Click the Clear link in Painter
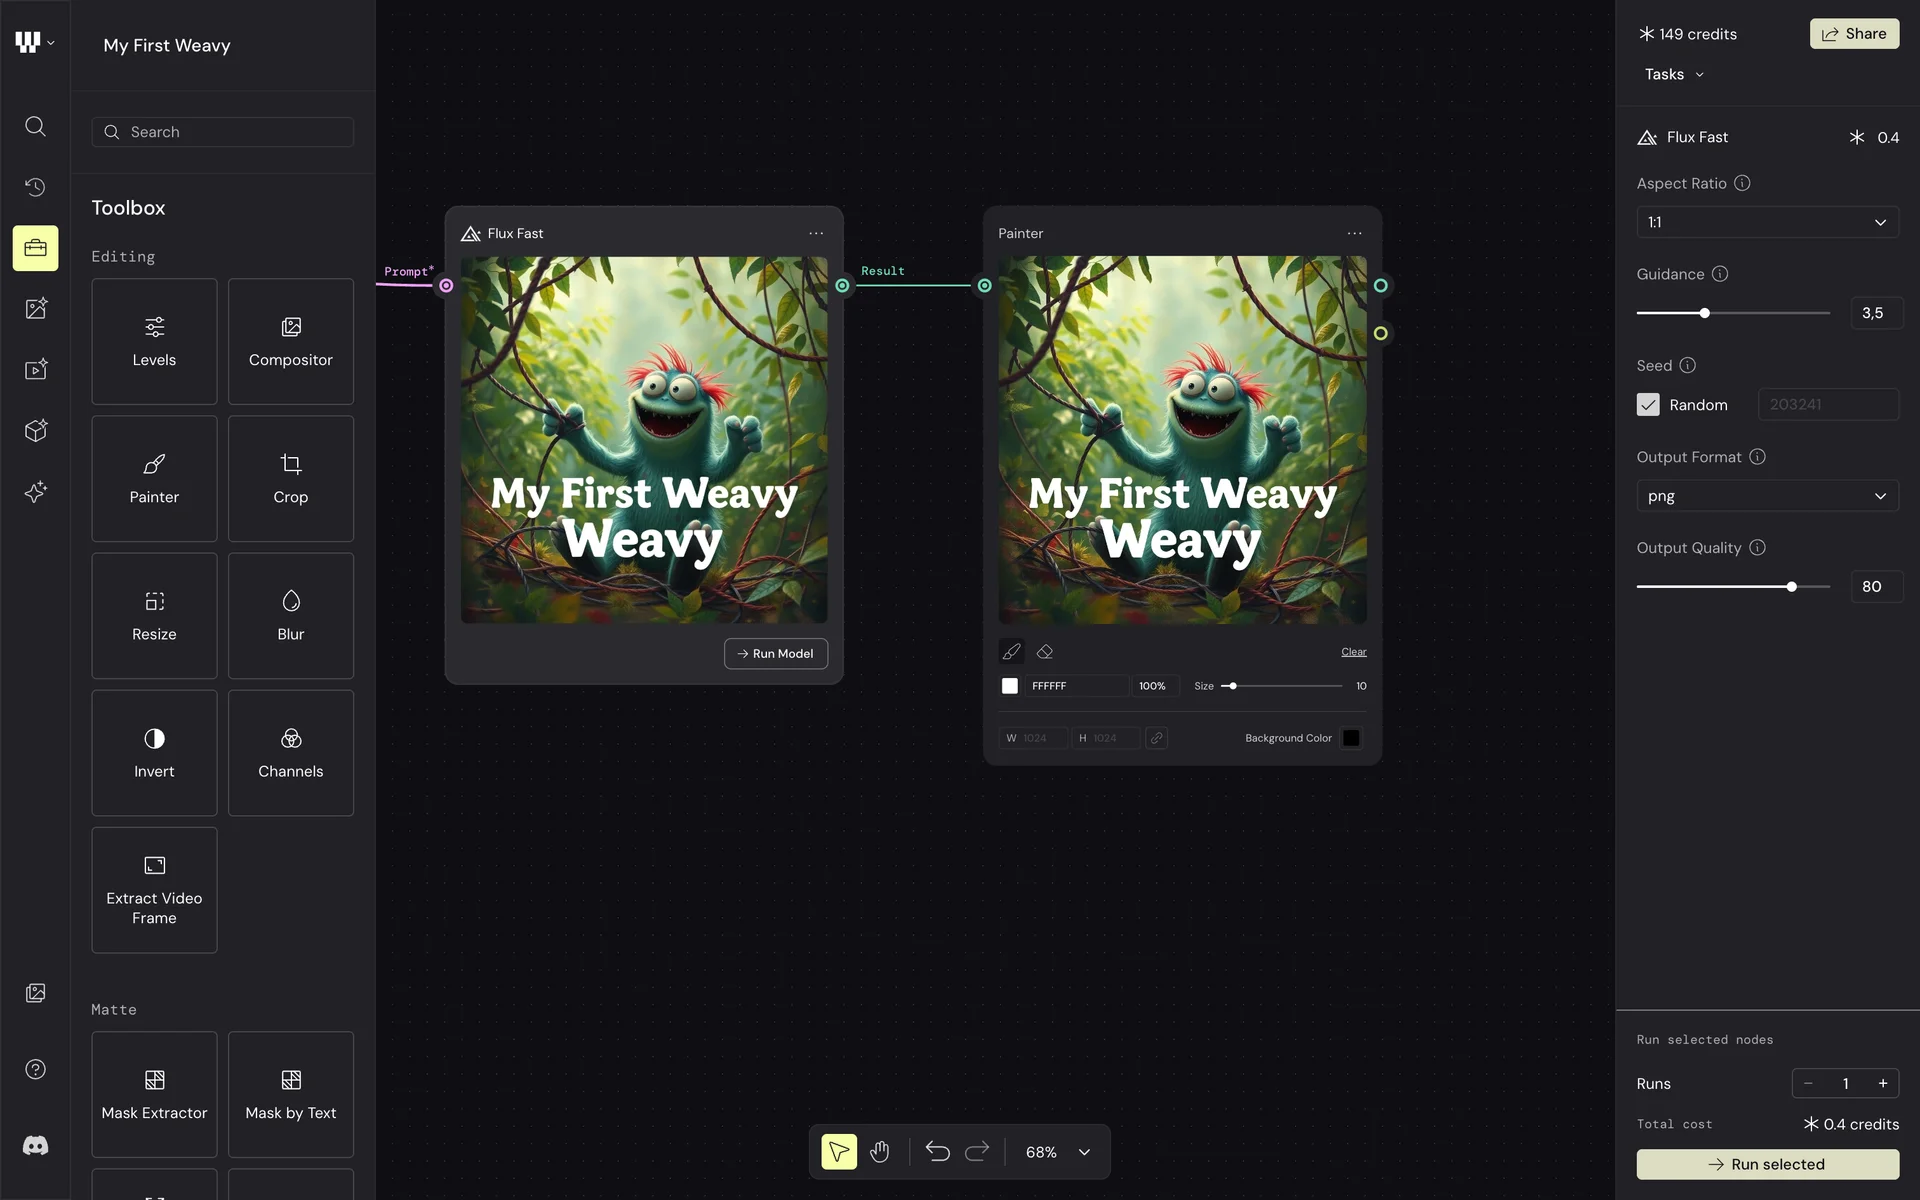Viewport: 1920px width, 1200px height. (x=1353, y=652)
